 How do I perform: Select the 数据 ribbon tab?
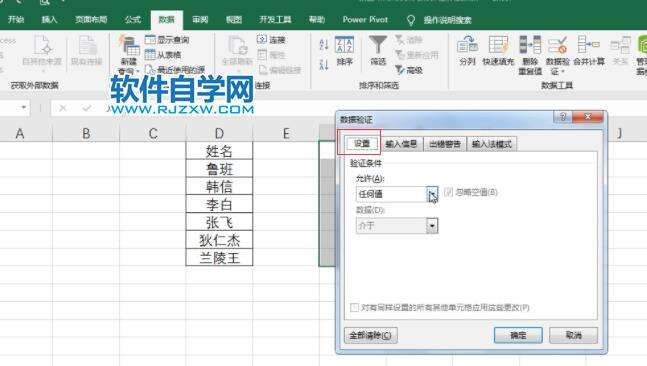pyautogui.click(x=167, y=19)
